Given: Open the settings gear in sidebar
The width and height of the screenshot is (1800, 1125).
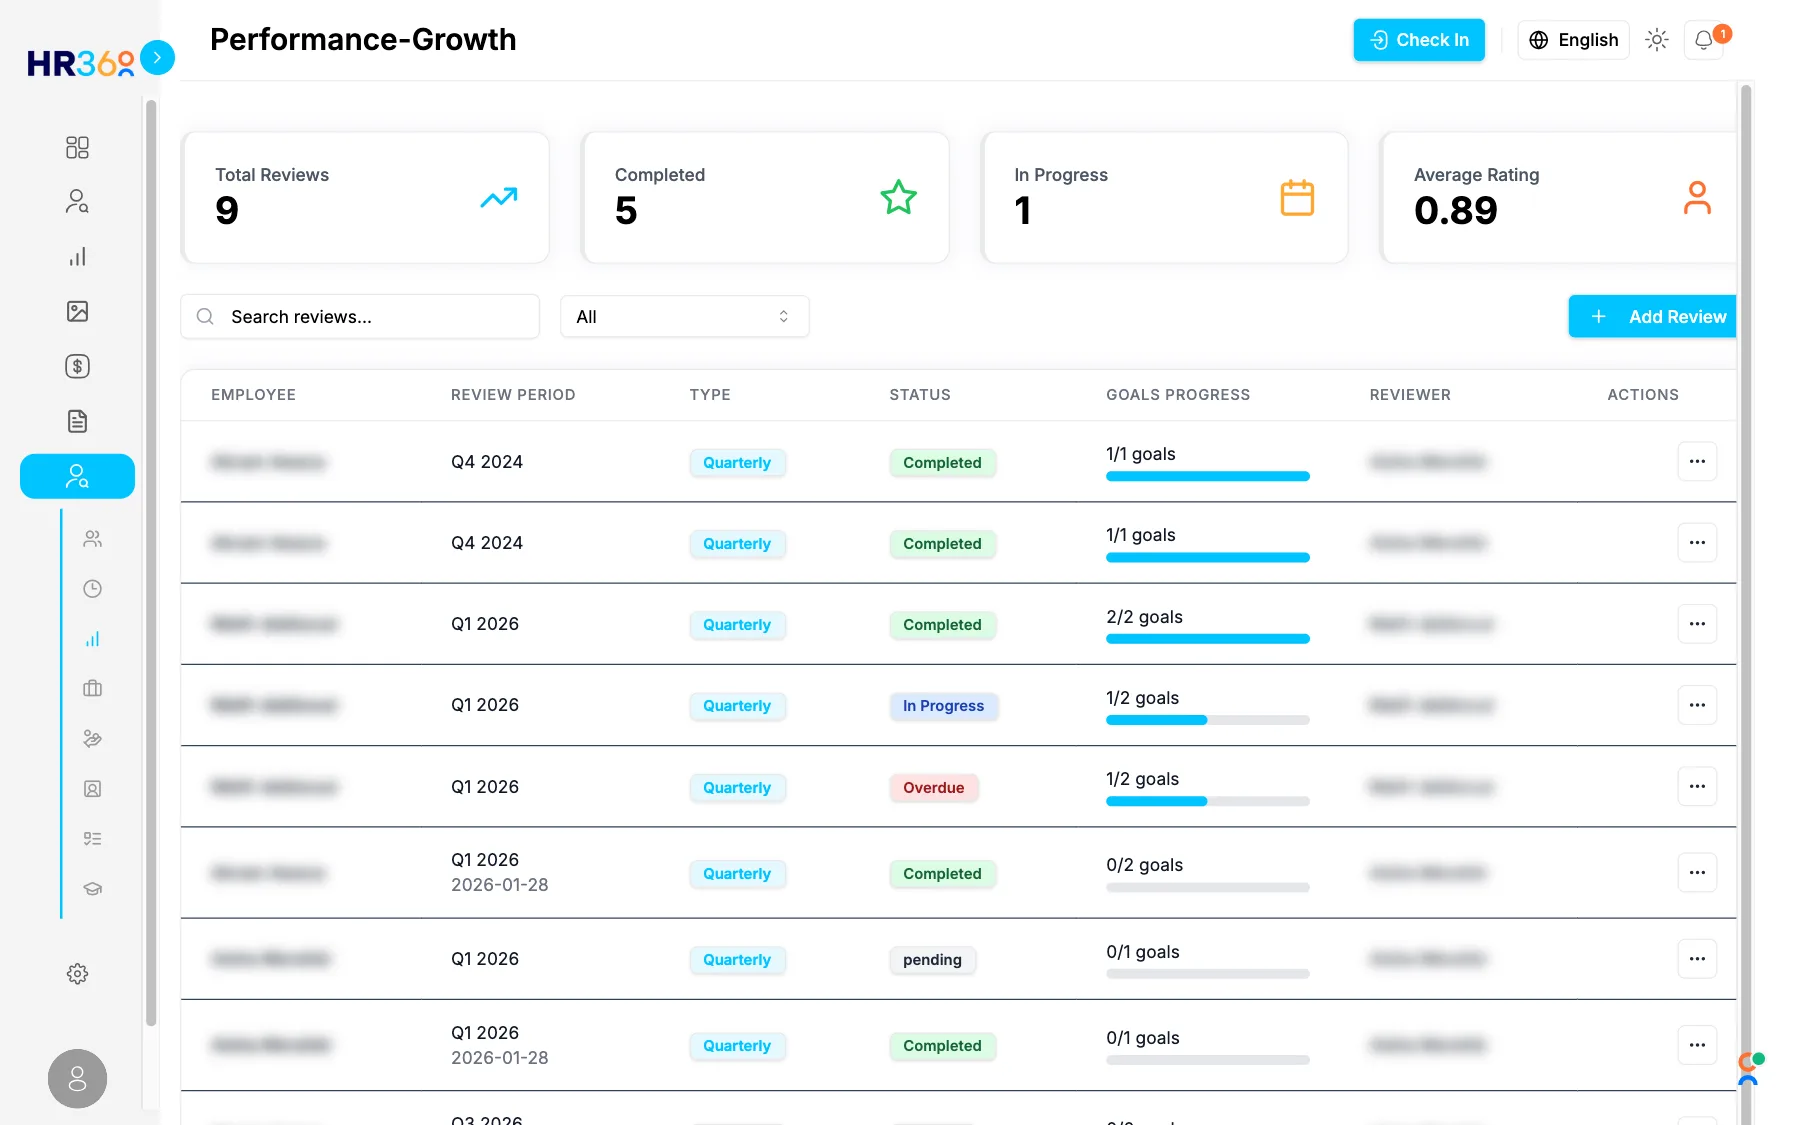Looking at the screenshot, I should click(77, 974).
